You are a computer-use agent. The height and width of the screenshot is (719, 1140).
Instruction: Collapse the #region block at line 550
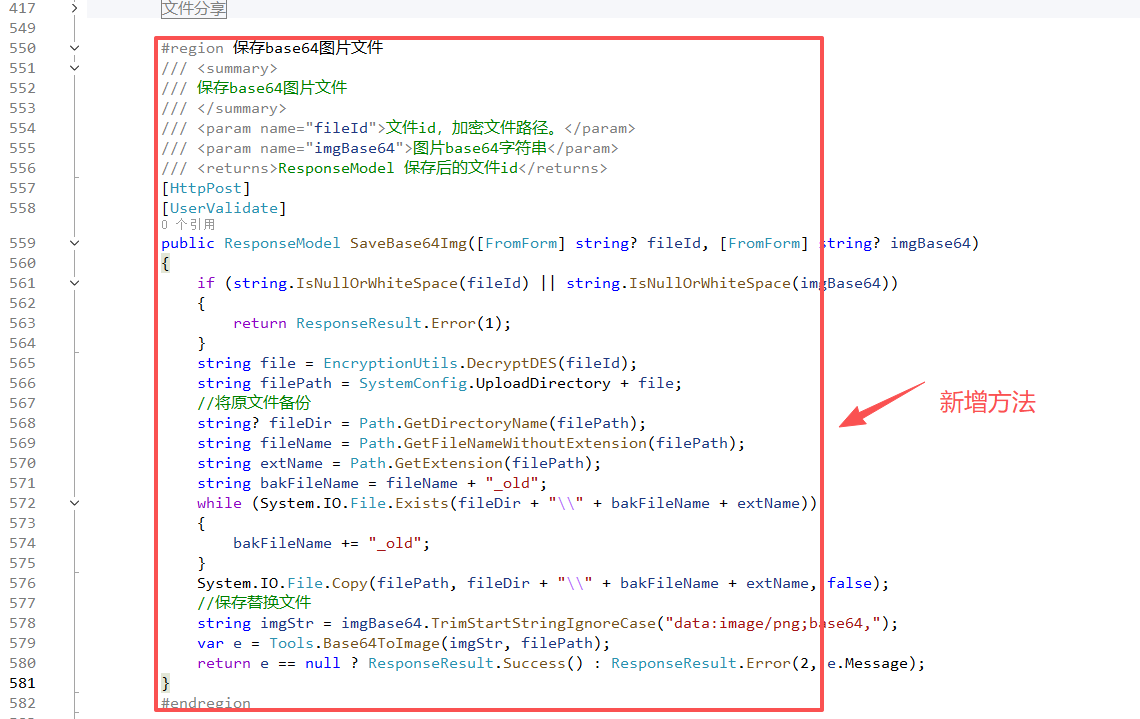point(75,48)
